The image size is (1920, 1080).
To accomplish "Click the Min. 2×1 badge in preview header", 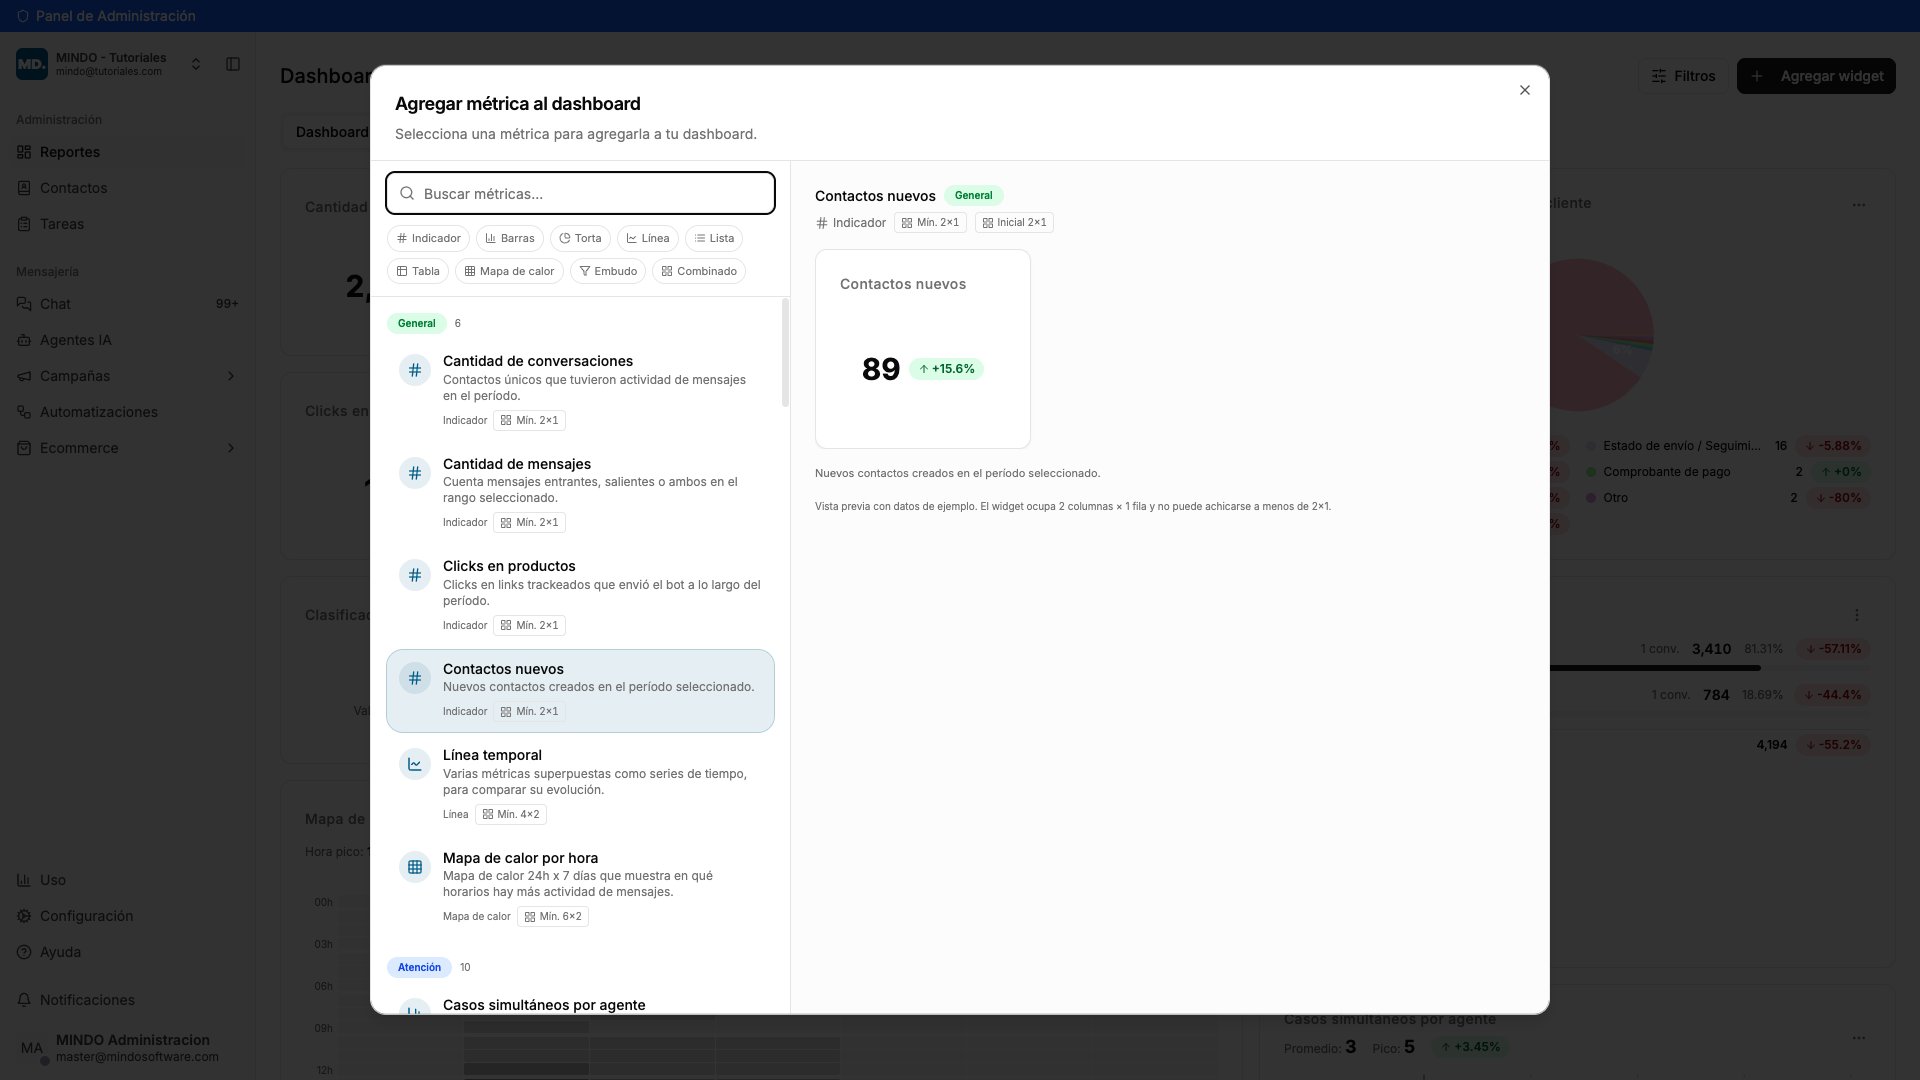I will (x=930, y=222).
